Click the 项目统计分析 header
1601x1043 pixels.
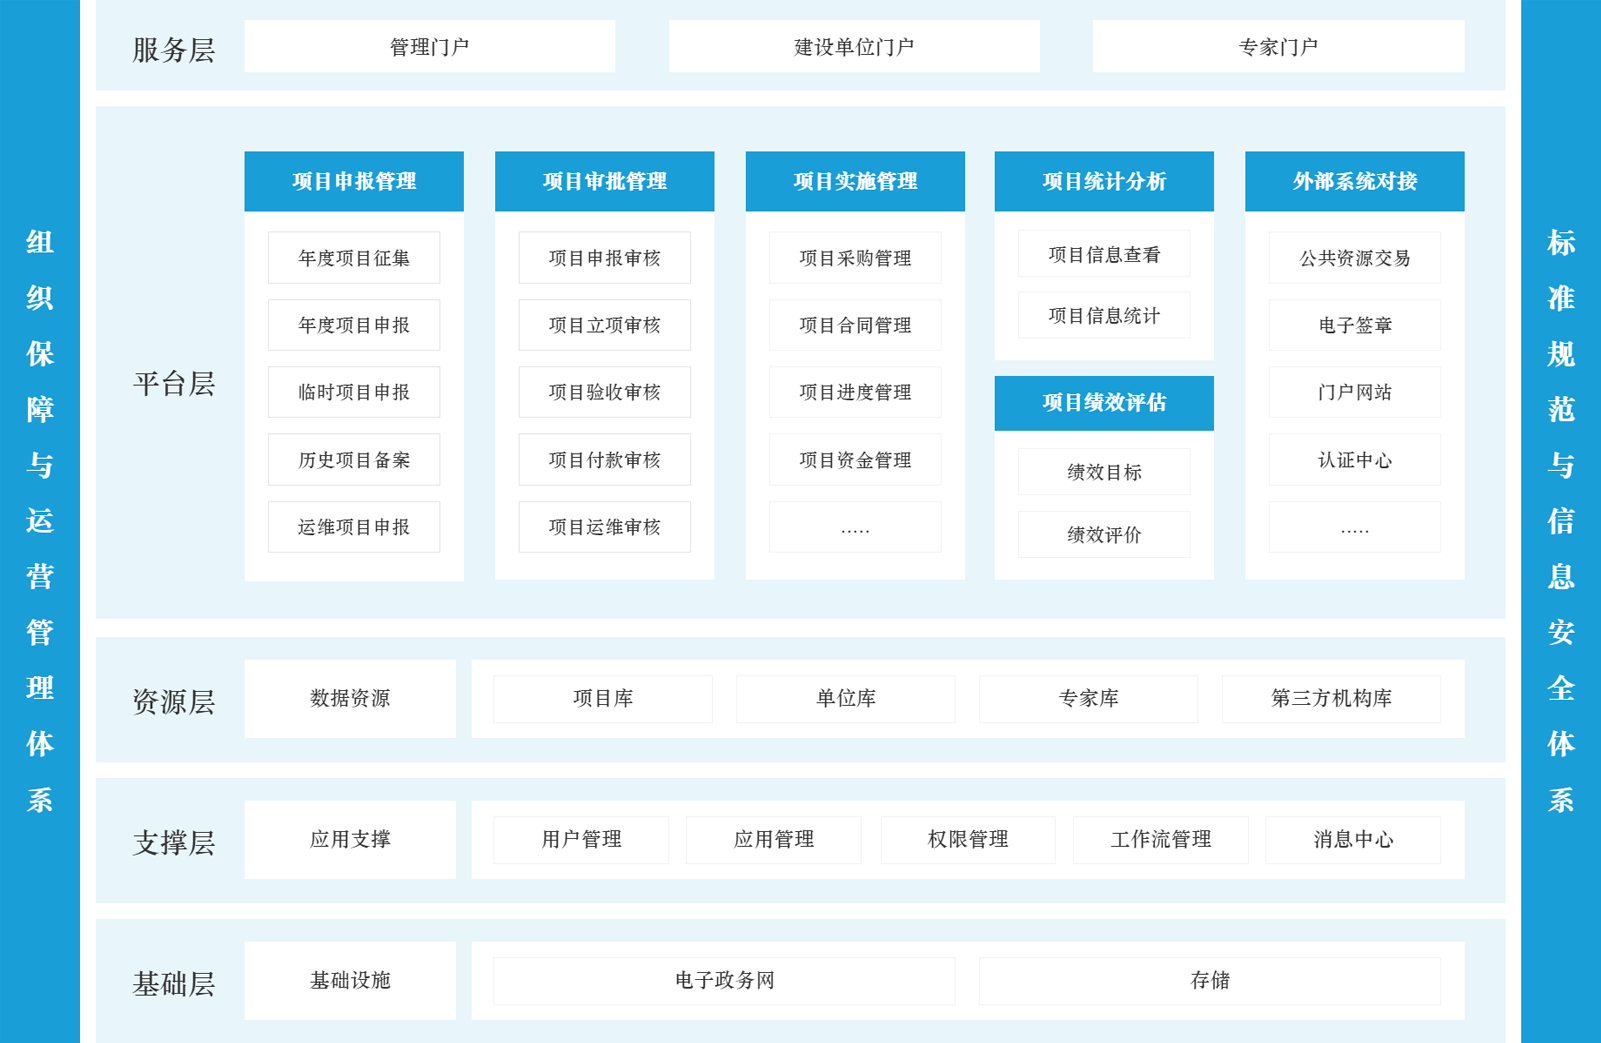[1104, 181]
